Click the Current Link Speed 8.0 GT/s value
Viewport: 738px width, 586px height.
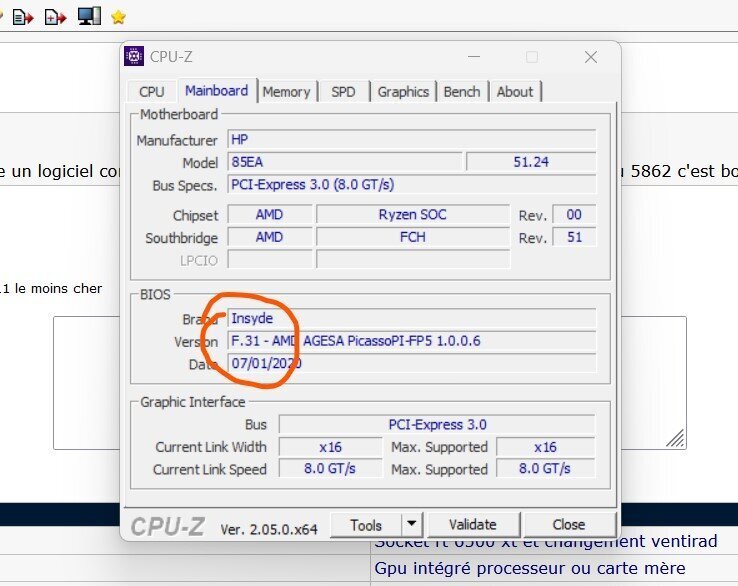pos(330,469)
